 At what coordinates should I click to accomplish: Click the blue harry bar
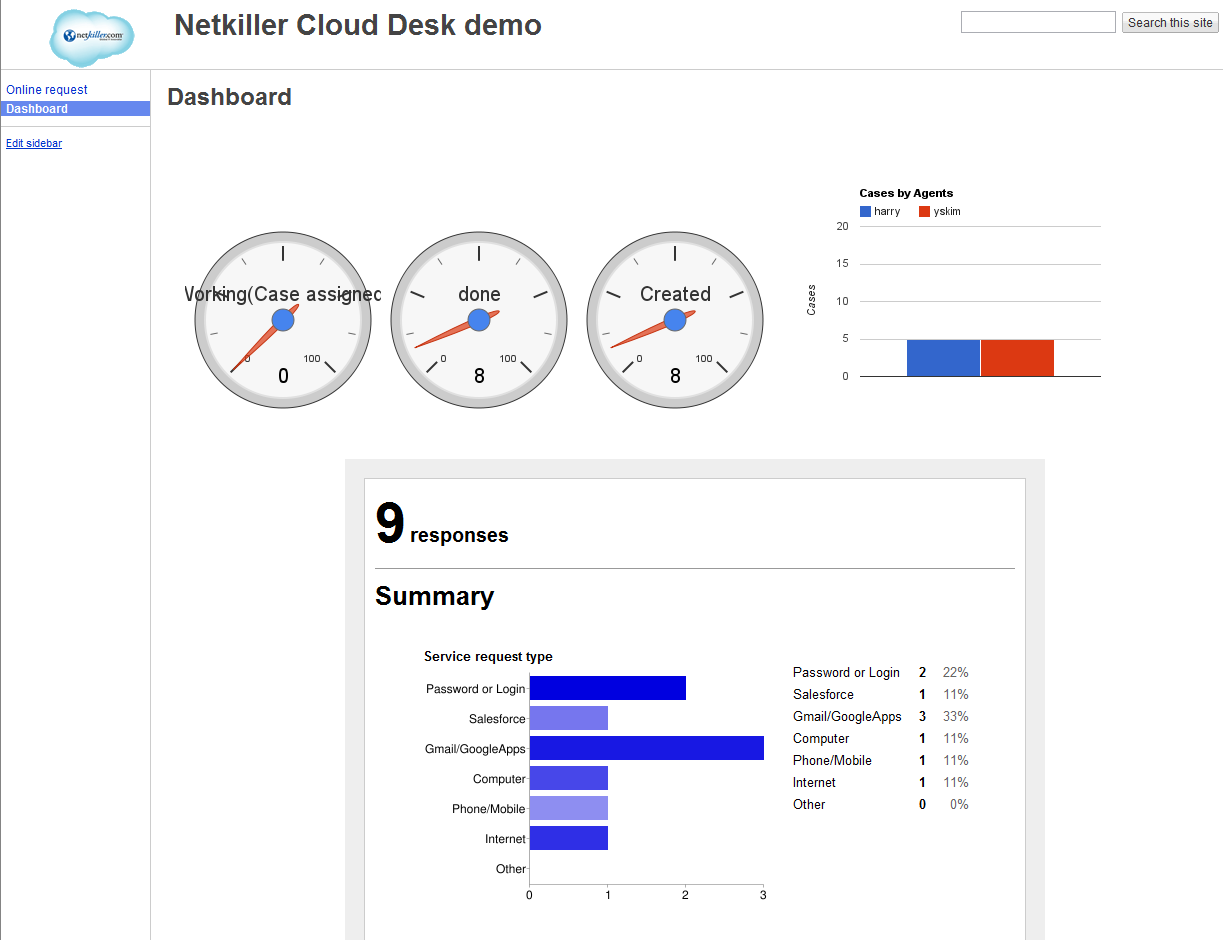tap(943, 358)
